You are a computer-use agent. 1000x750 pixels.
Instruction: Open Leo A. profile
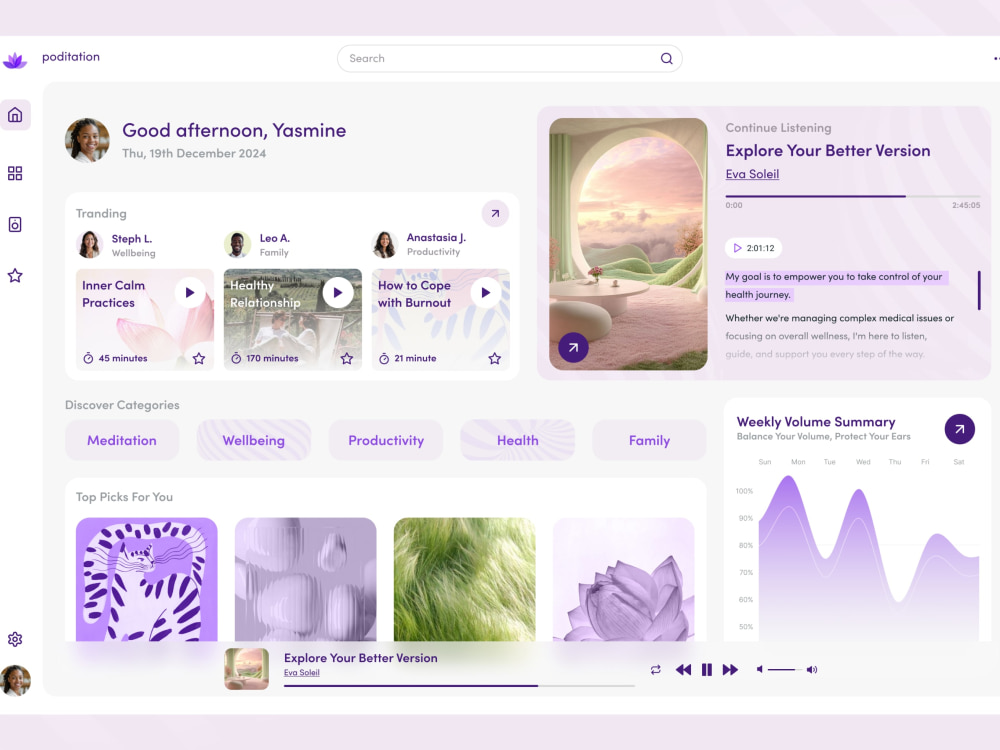[x=258, y=245]
